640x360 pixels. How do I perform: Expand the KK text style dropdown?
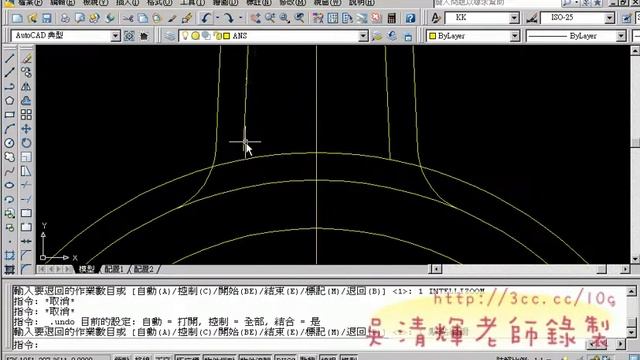click(x=514, y=18)
